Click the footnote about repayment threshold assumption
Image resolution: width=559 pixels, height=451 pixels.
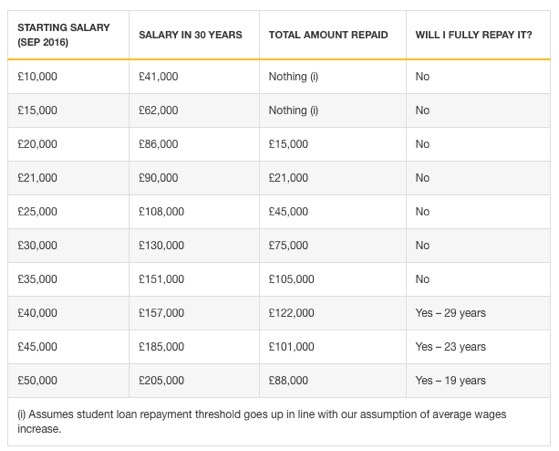tap(262, 421)
